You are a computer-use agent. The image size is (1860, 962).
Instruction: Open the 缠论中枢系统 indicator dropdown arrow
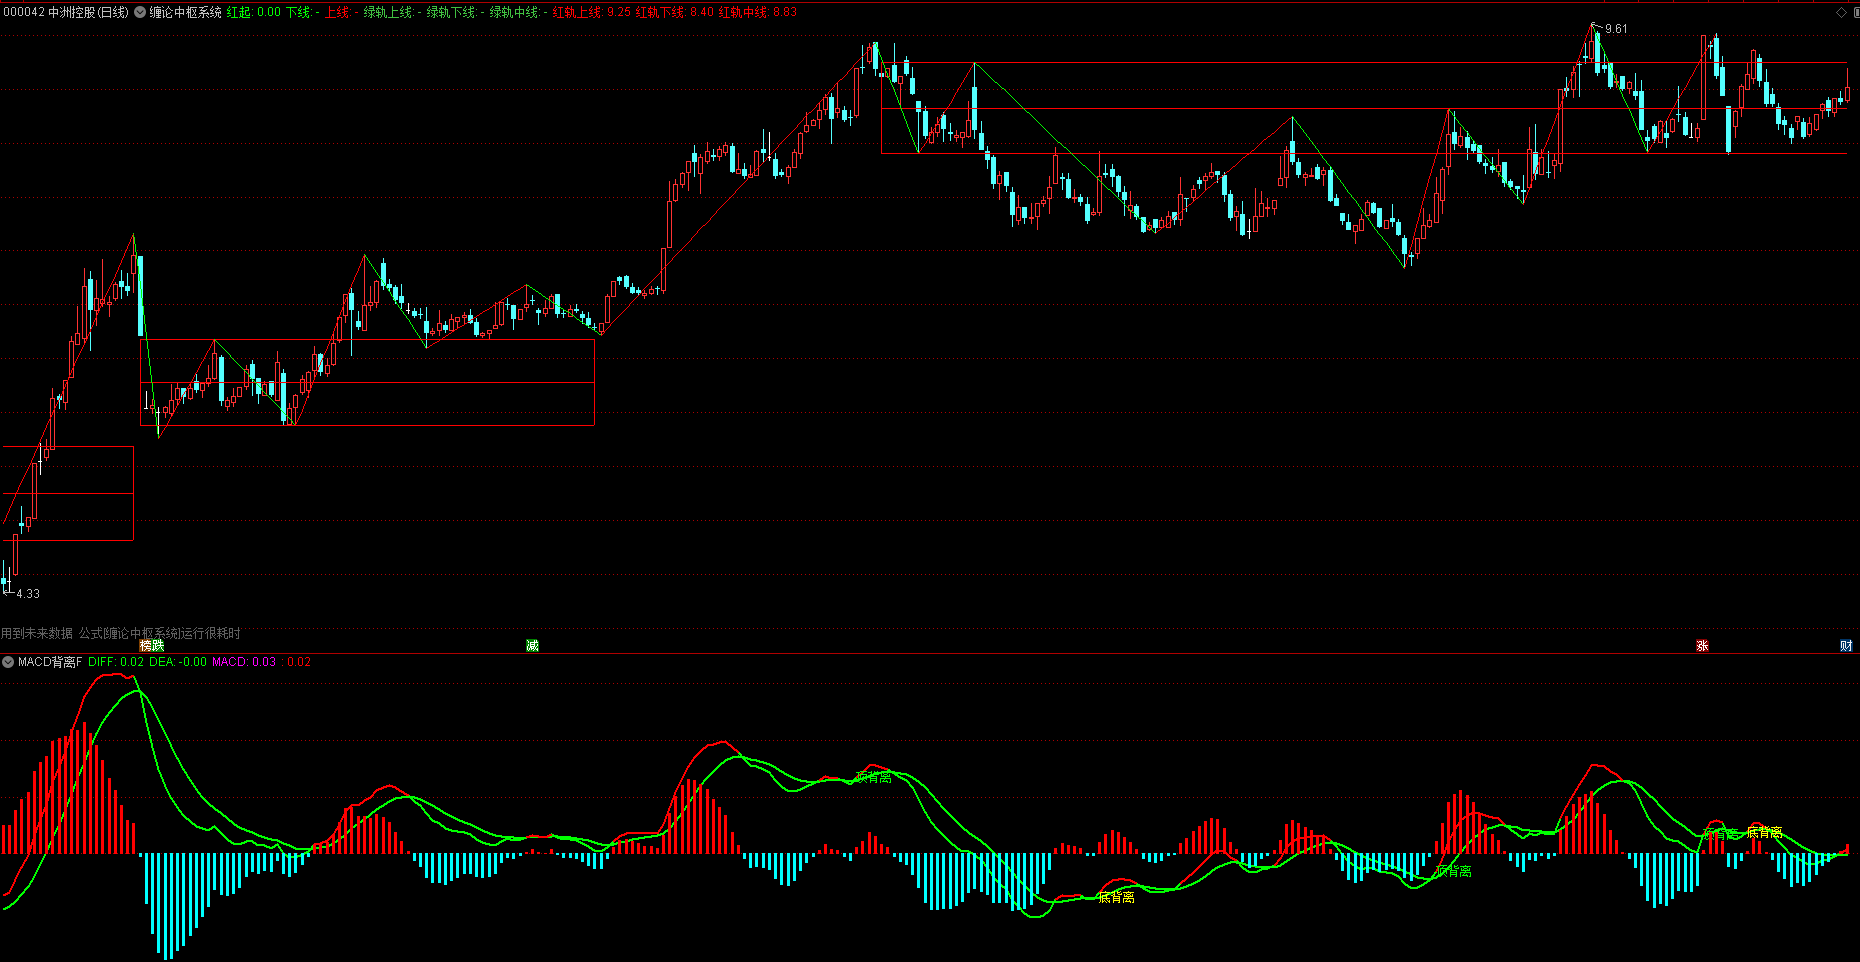(140, 13)
